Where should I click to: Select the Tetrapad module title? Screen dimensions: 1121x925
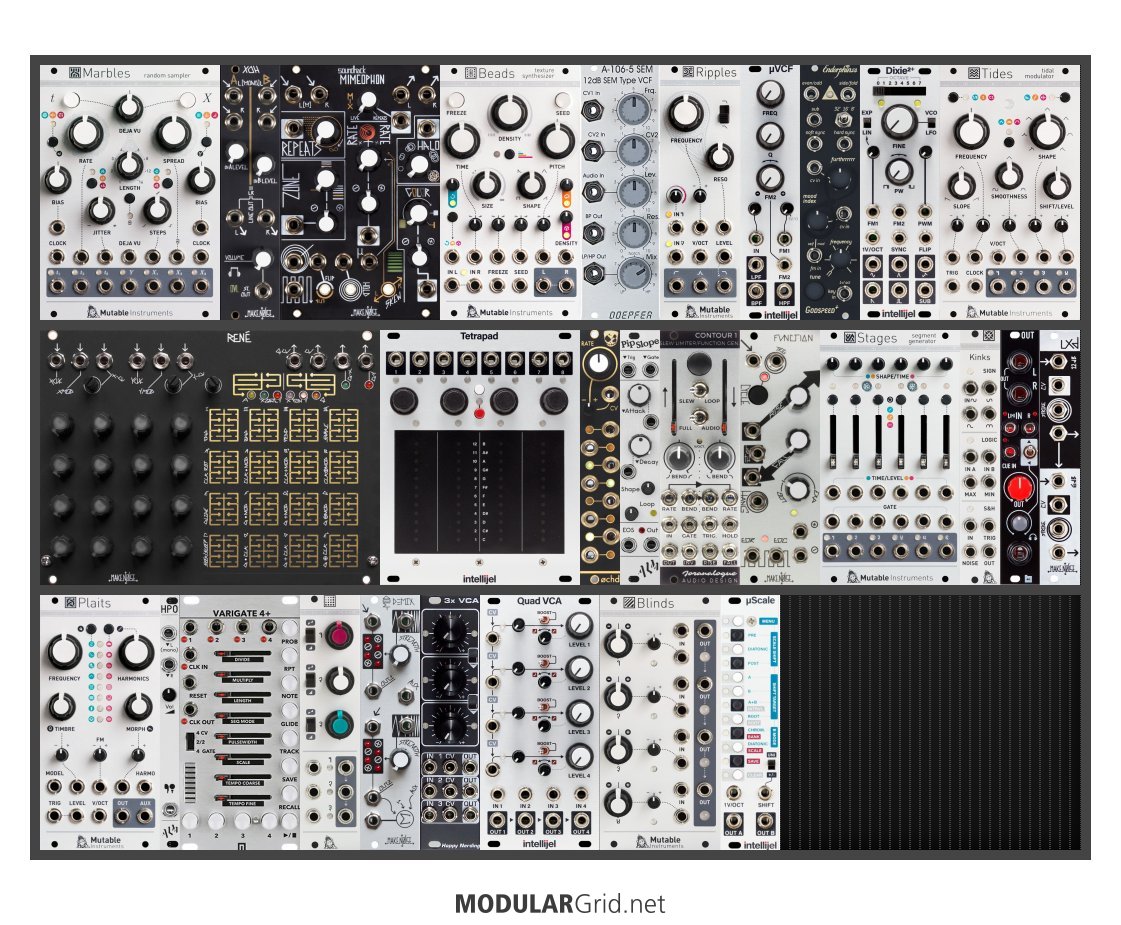(479, 337)
